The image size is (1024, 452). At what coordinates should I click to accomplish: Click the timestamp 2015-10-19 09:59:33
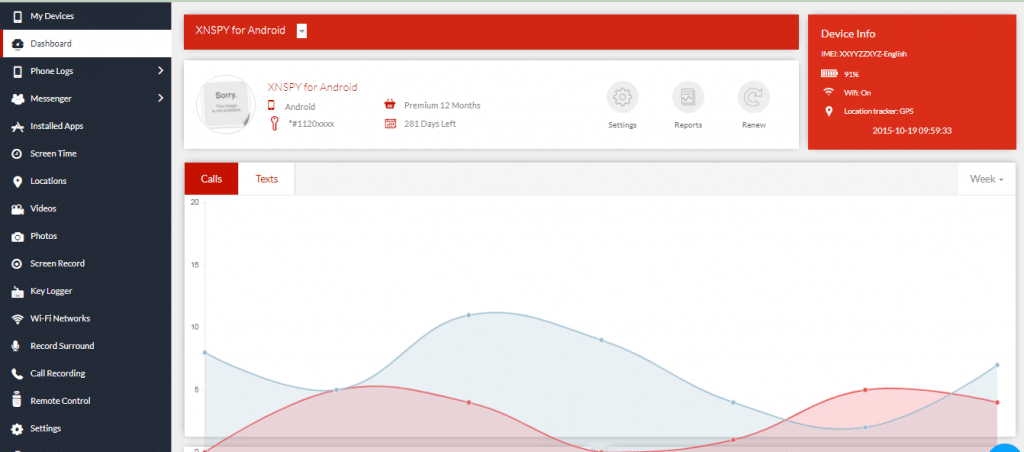point(912,131)
